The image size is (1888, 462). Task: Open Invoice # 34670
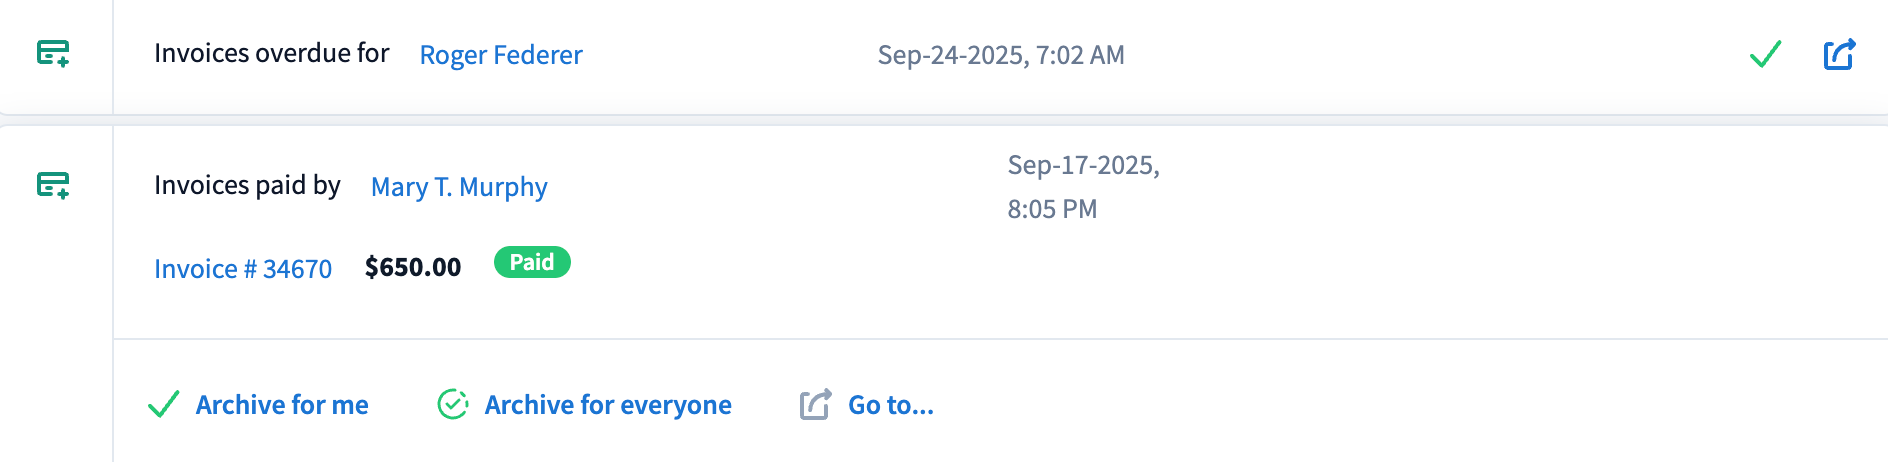[243, 269]
